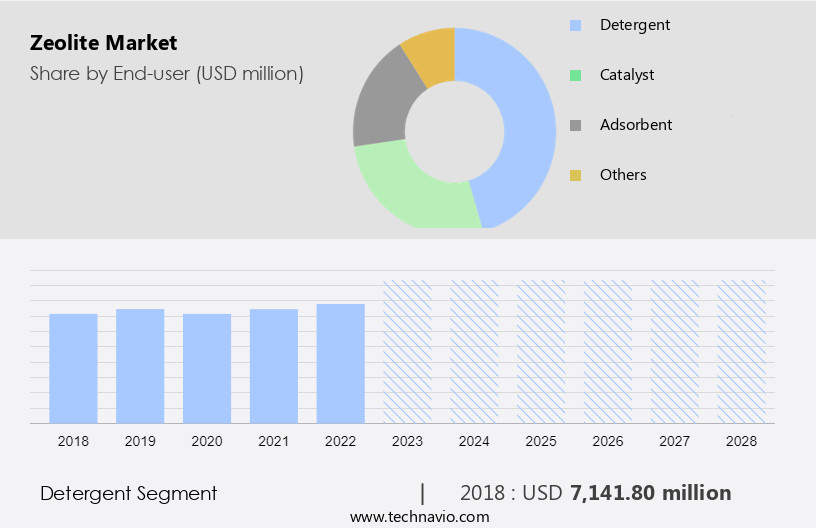This screenshot has width=816, height=528.
Task: Click the 2022 bar in the chart
Action: pos(341,363)
